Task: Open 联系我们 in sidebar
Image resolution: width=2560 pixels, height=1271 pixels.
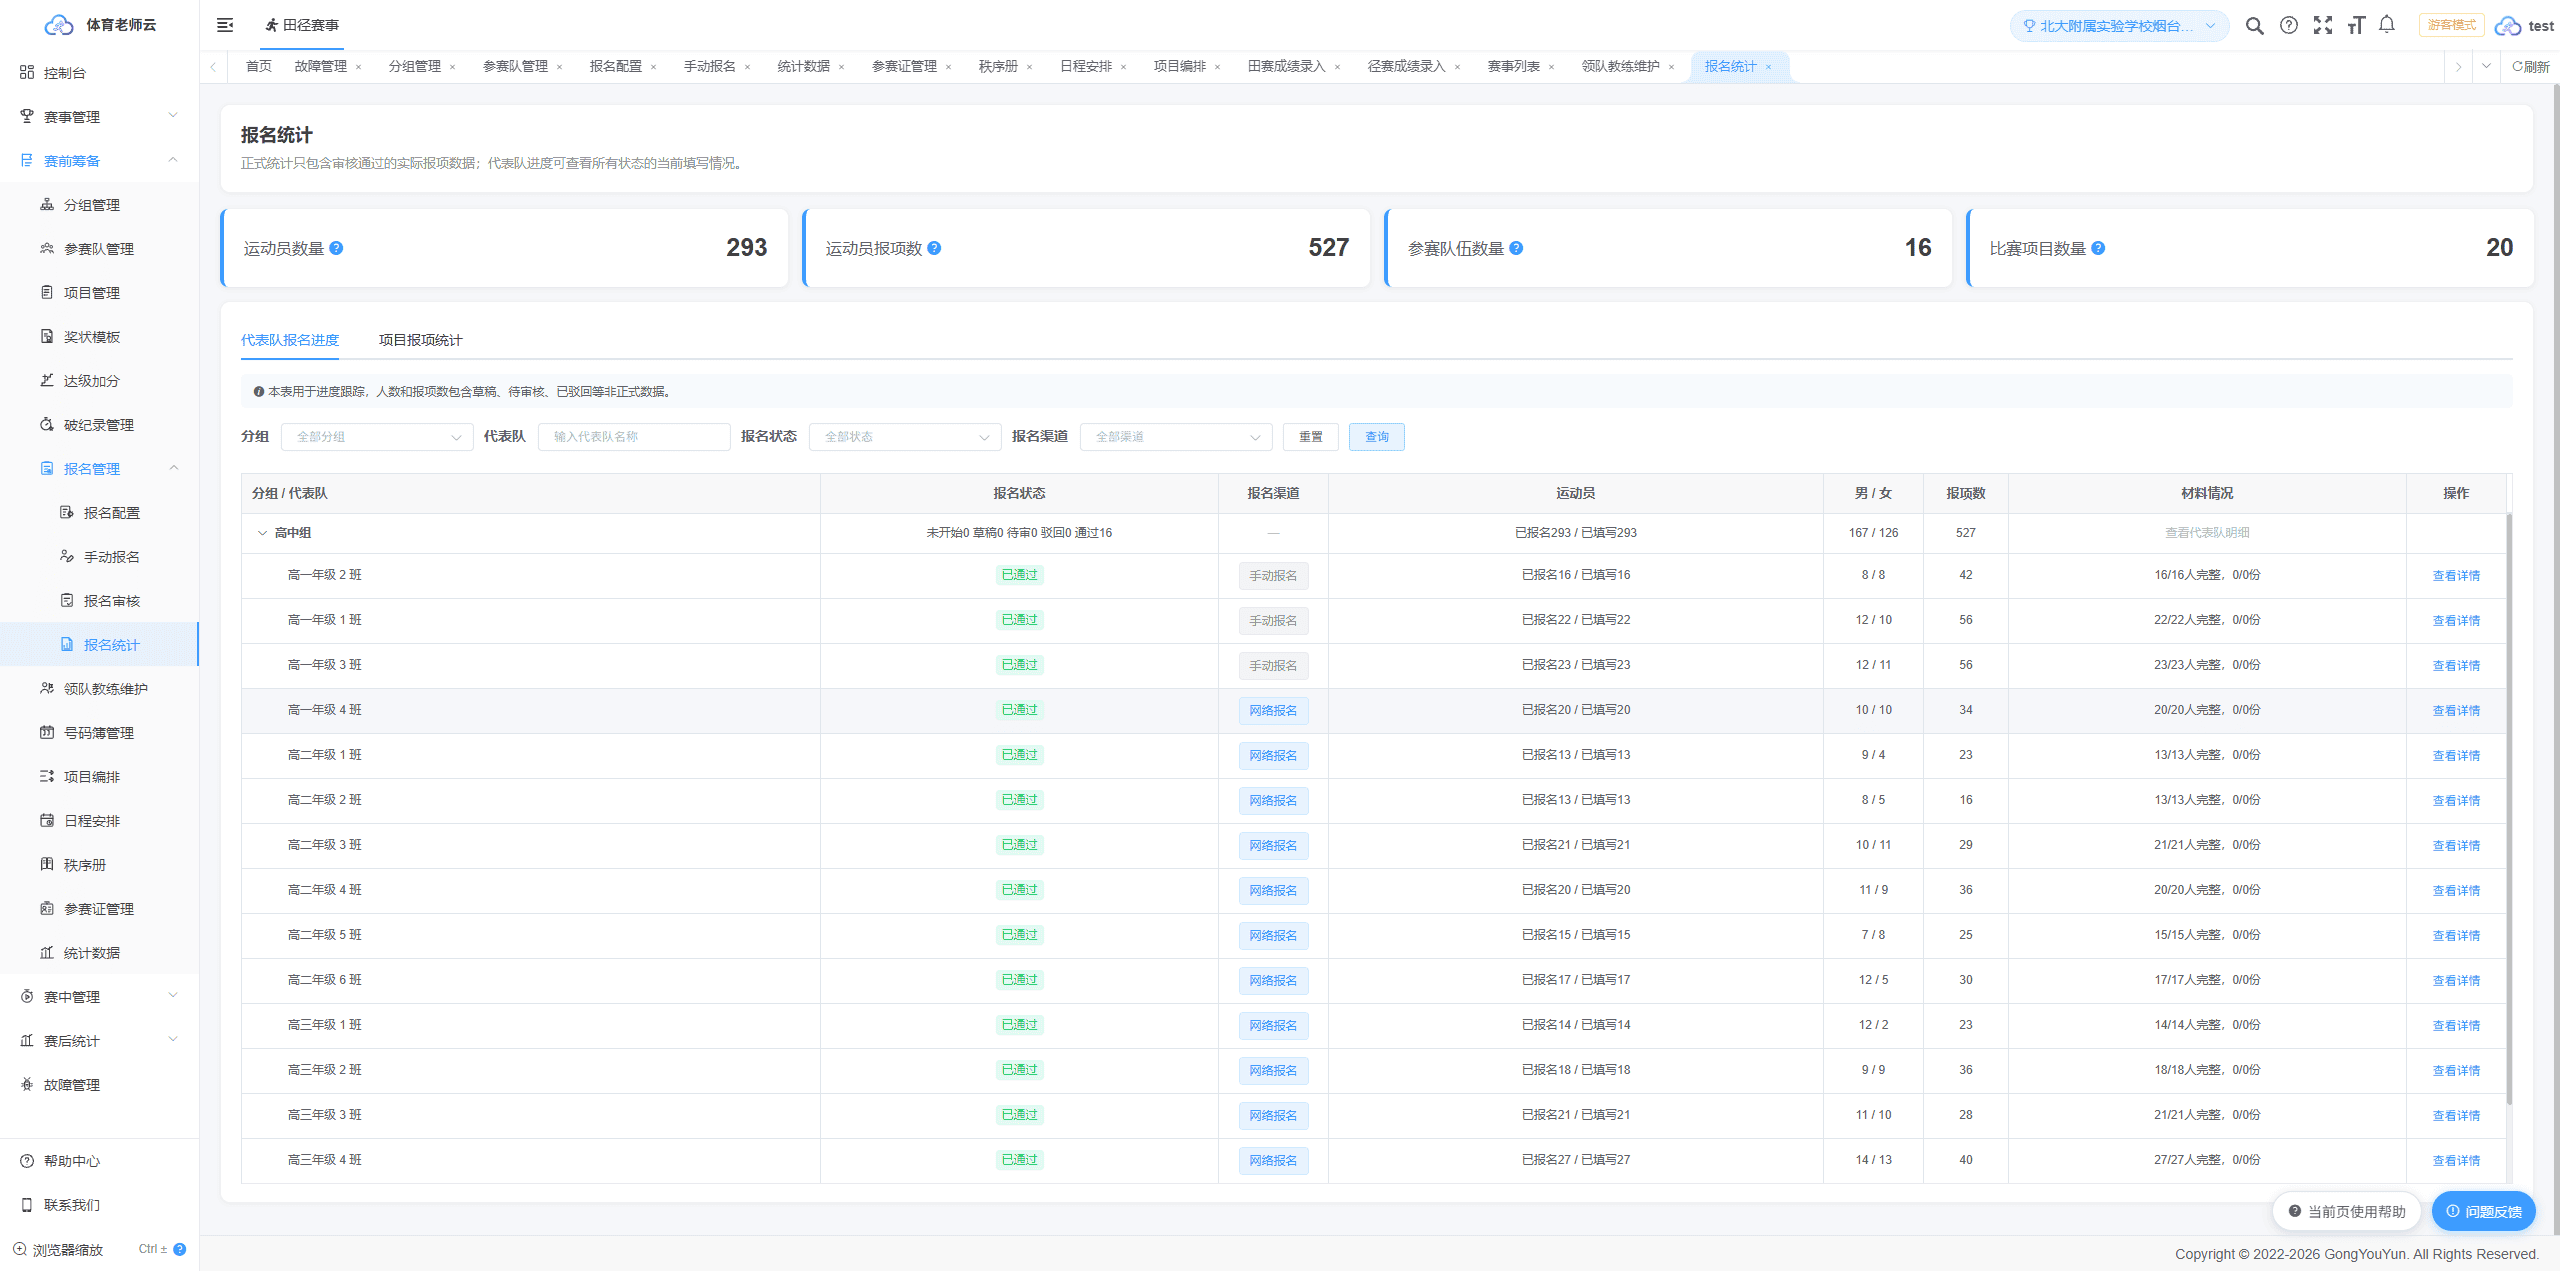Action: 100,1205
